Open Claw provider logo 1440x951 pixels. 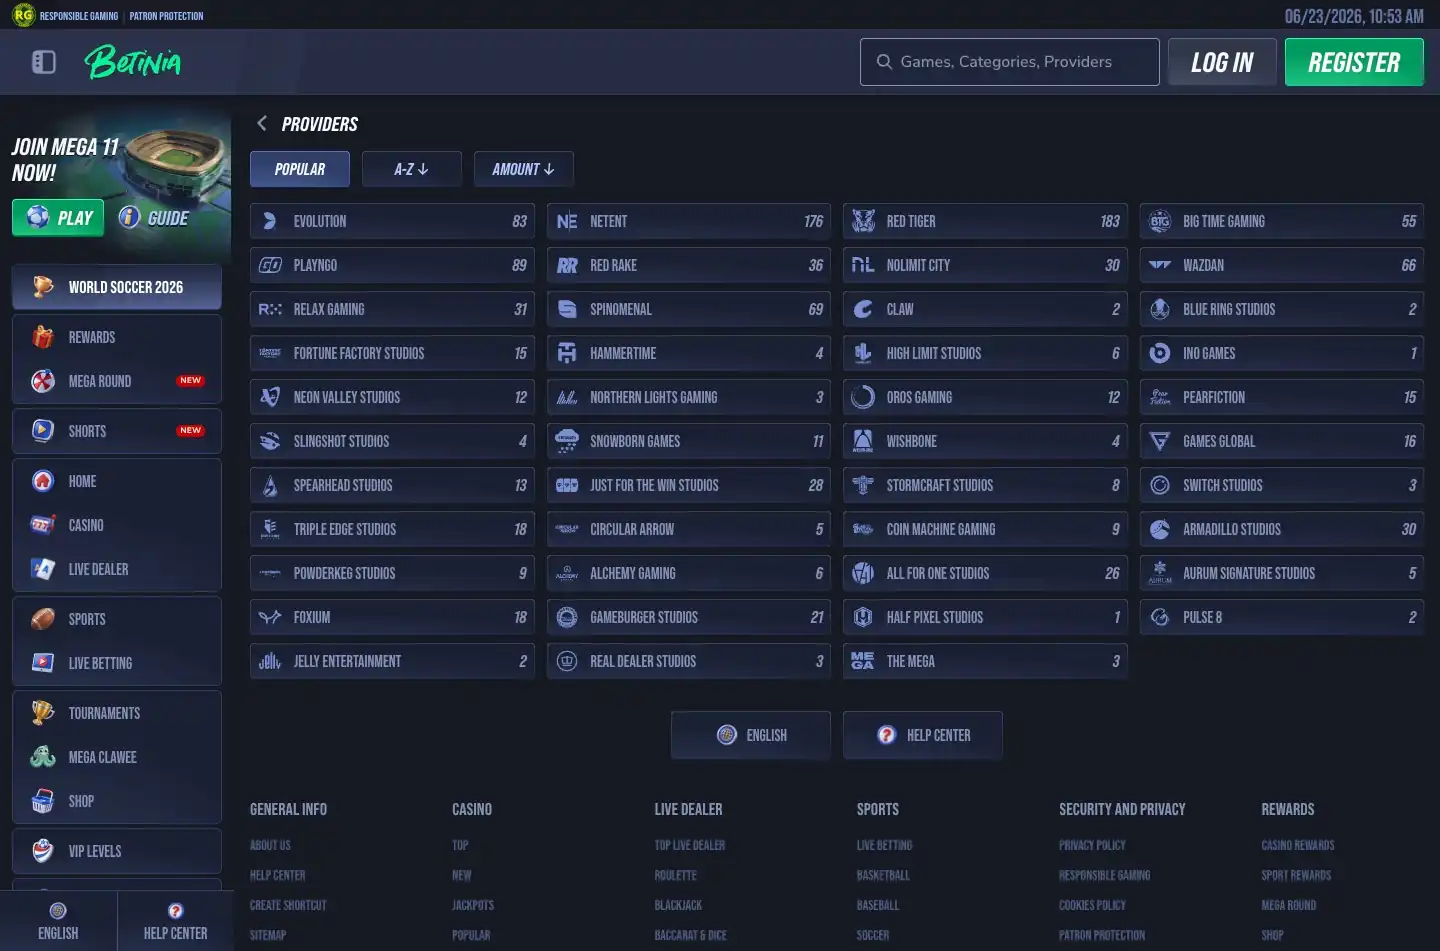click(x=863, y=309)
